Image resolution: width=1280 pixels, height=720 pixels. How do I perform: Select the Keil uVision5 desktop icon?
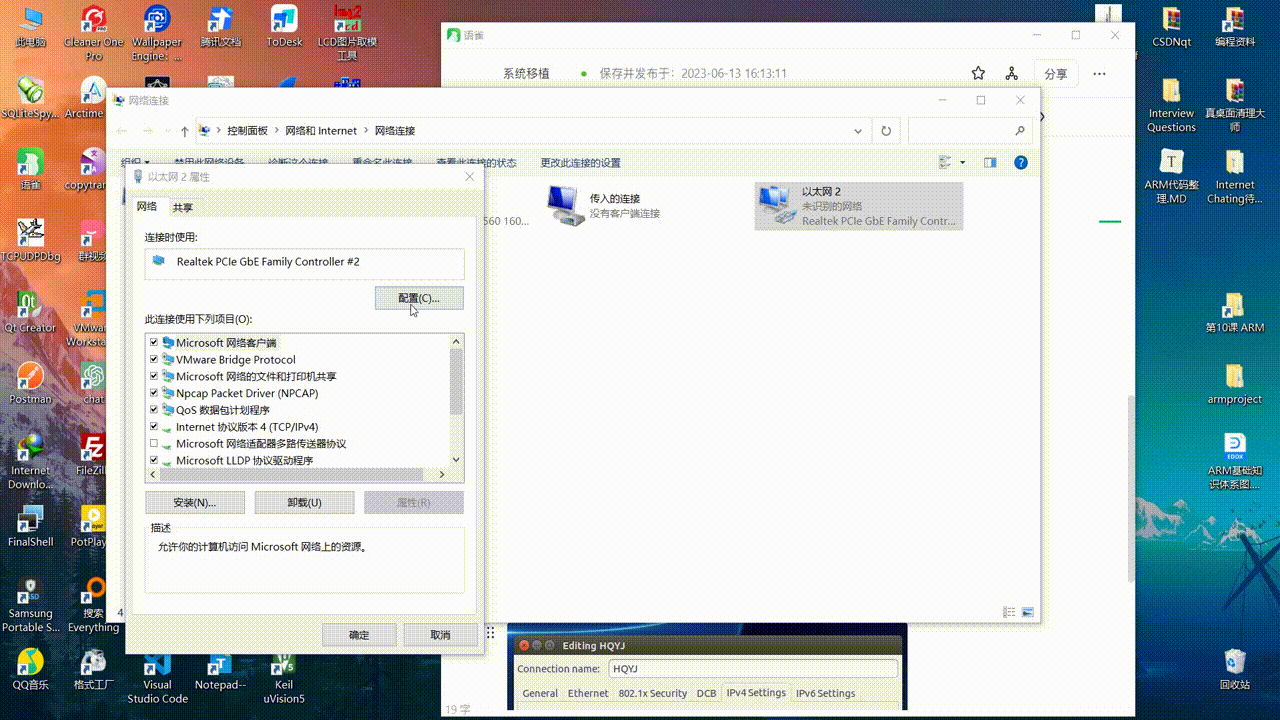coord(284,678)
